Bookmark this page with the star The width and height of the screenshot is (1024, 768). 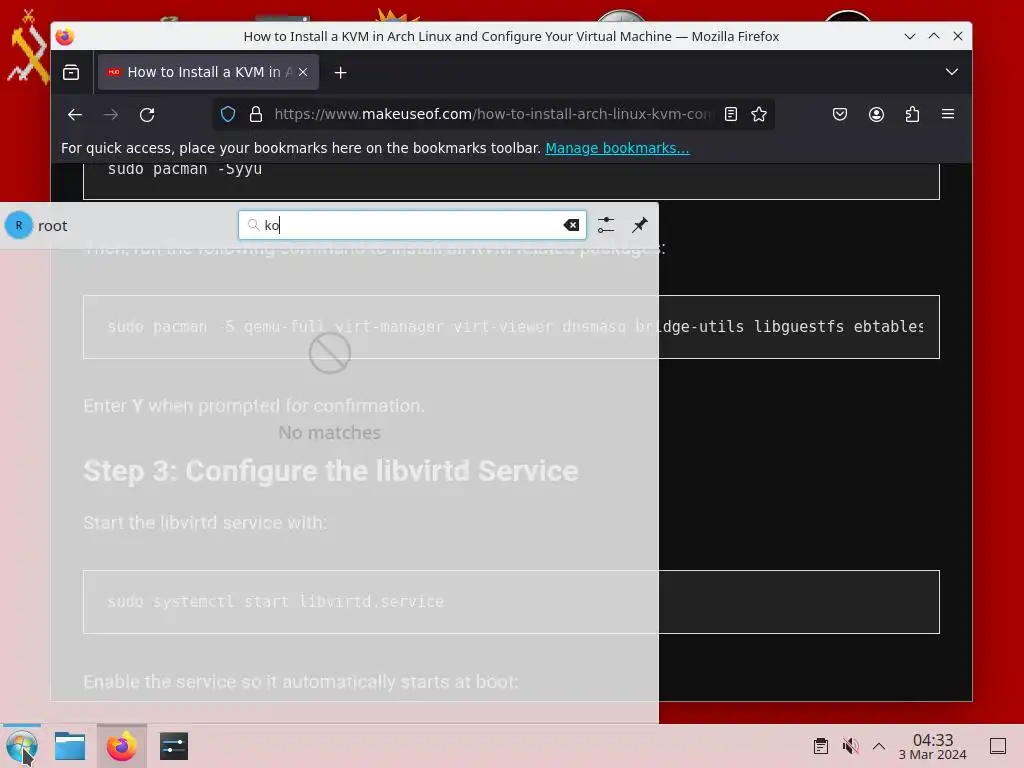pyautogui.click(x=759, y=114)
